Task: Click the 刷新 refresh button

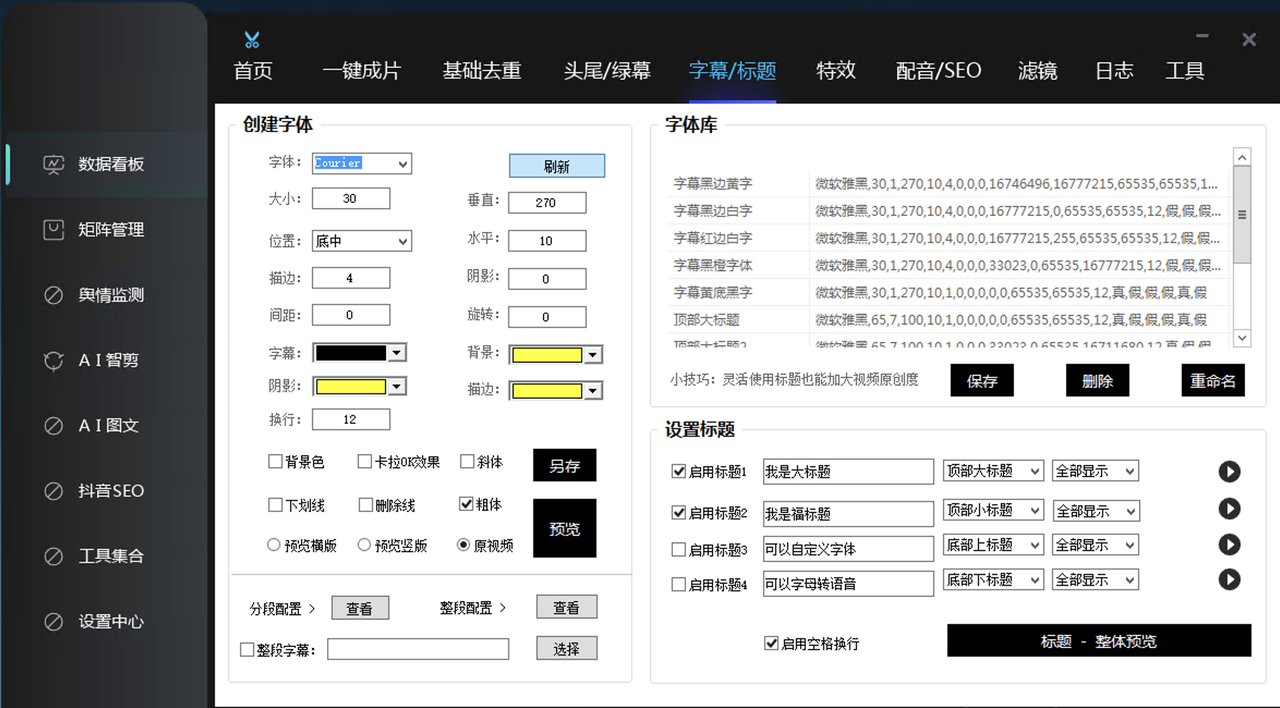Action: [x=557, y=167]
